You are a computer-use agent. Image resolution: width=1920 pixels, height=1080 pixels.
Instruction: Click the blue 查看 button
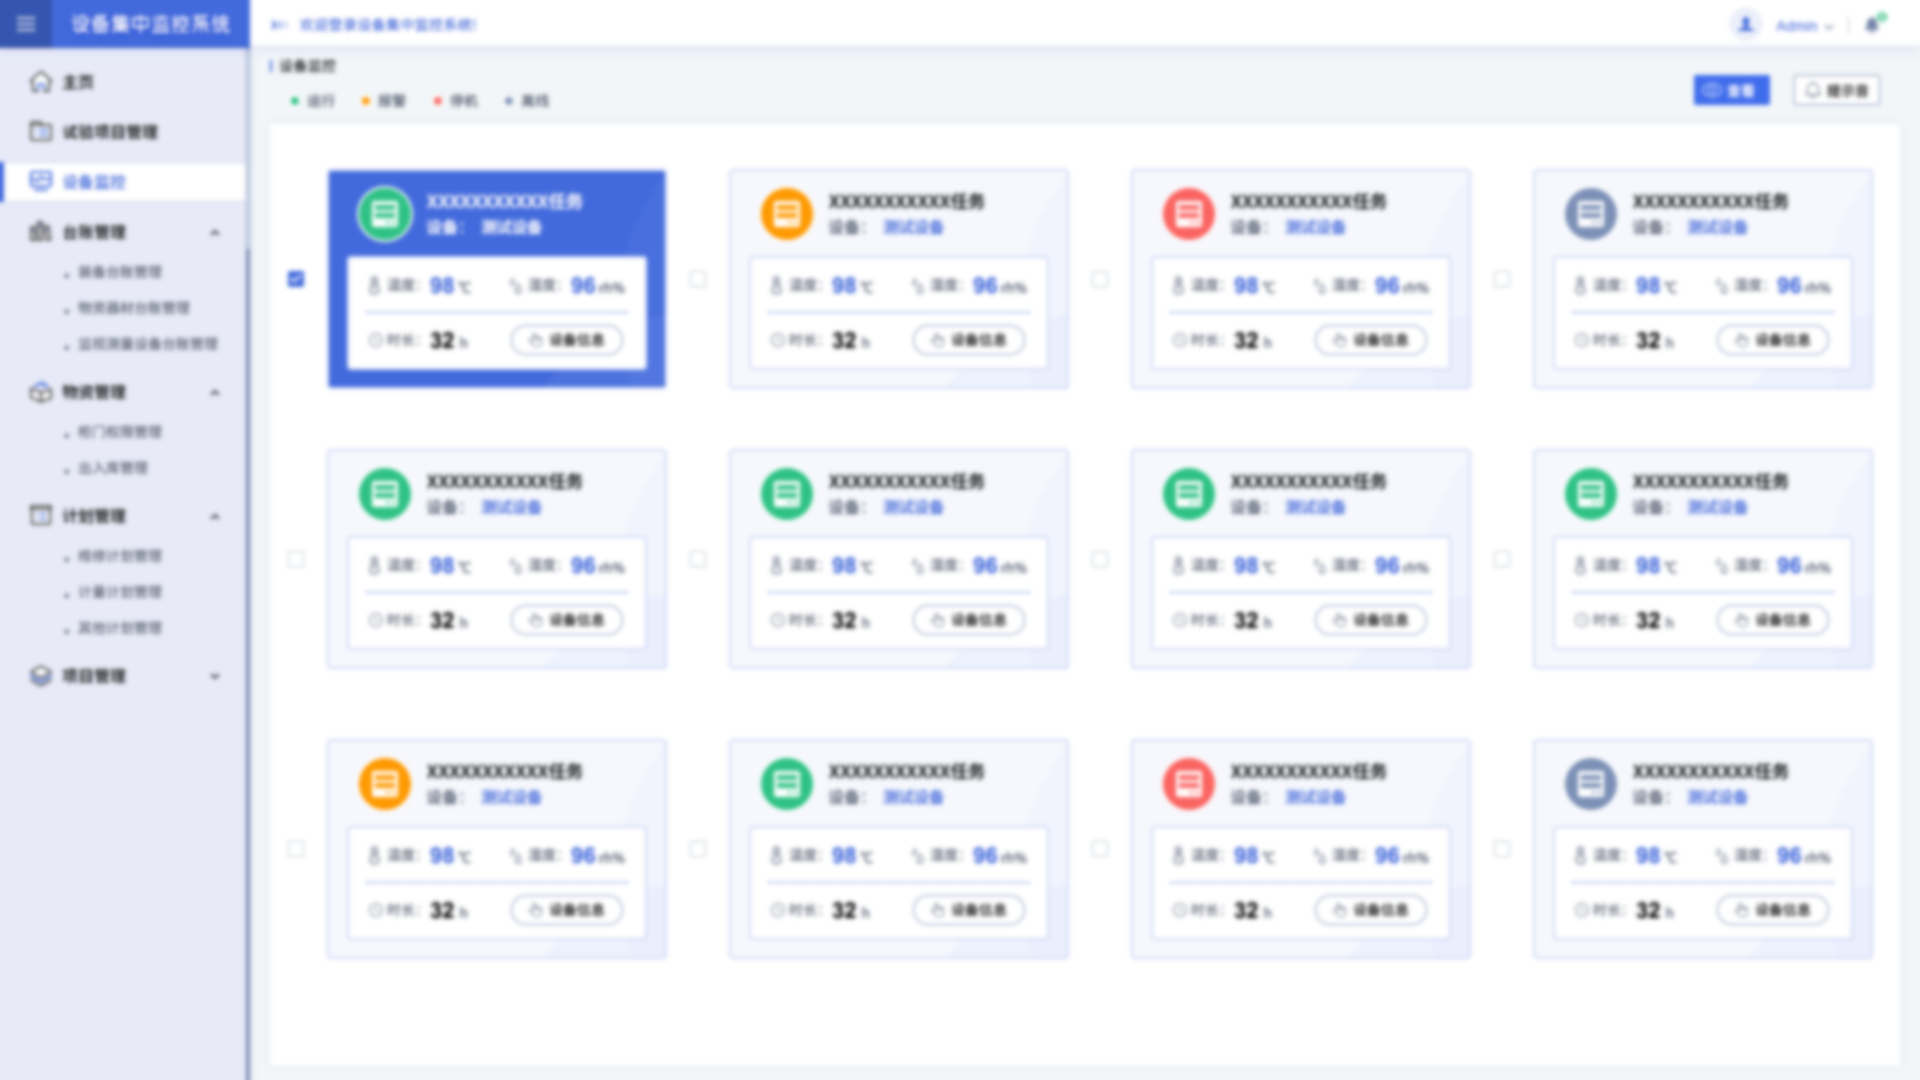click(1731, 90)
